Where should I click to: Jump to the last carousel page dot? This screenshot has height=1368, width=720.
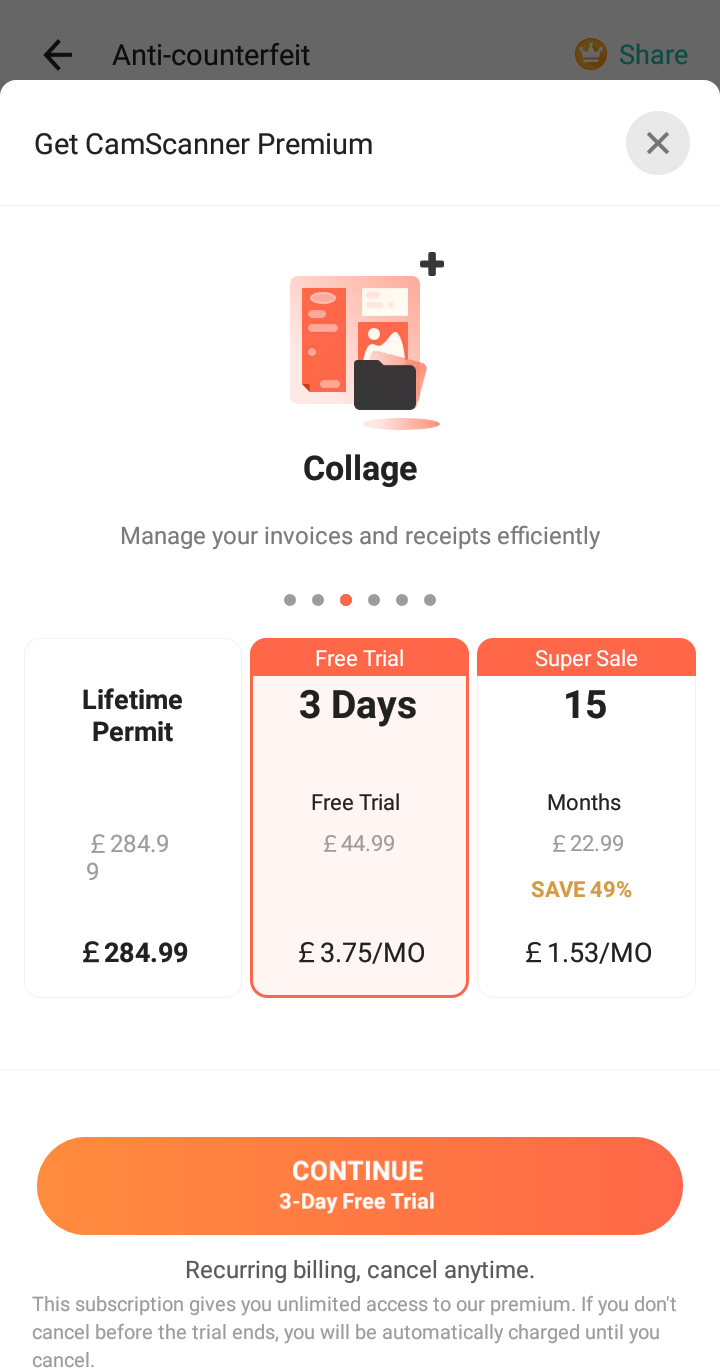point(430,600)
